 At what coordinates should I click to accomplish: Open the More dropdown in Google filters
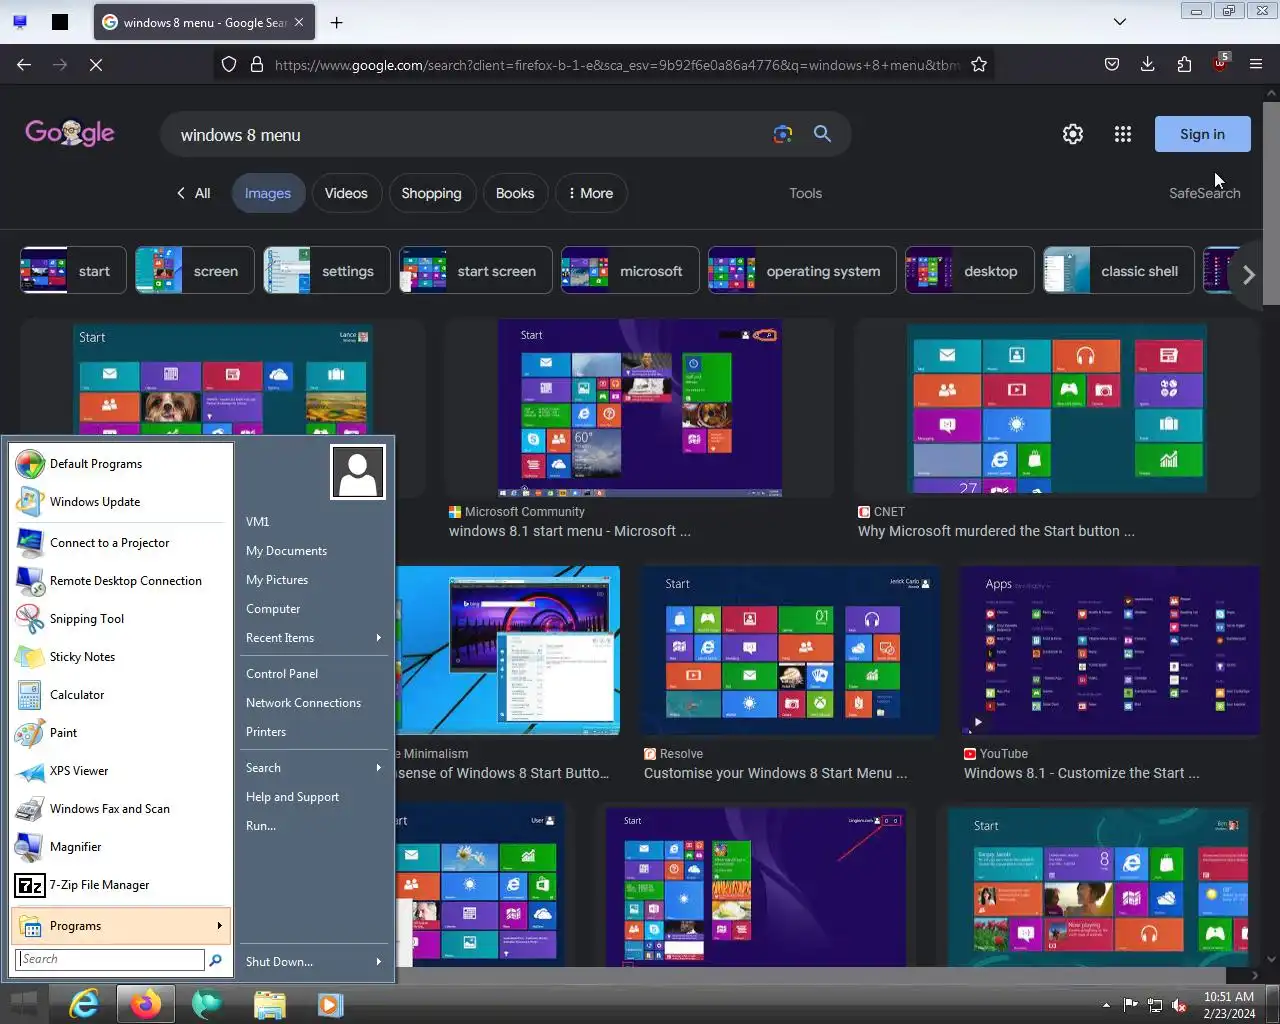pos(590,193)
